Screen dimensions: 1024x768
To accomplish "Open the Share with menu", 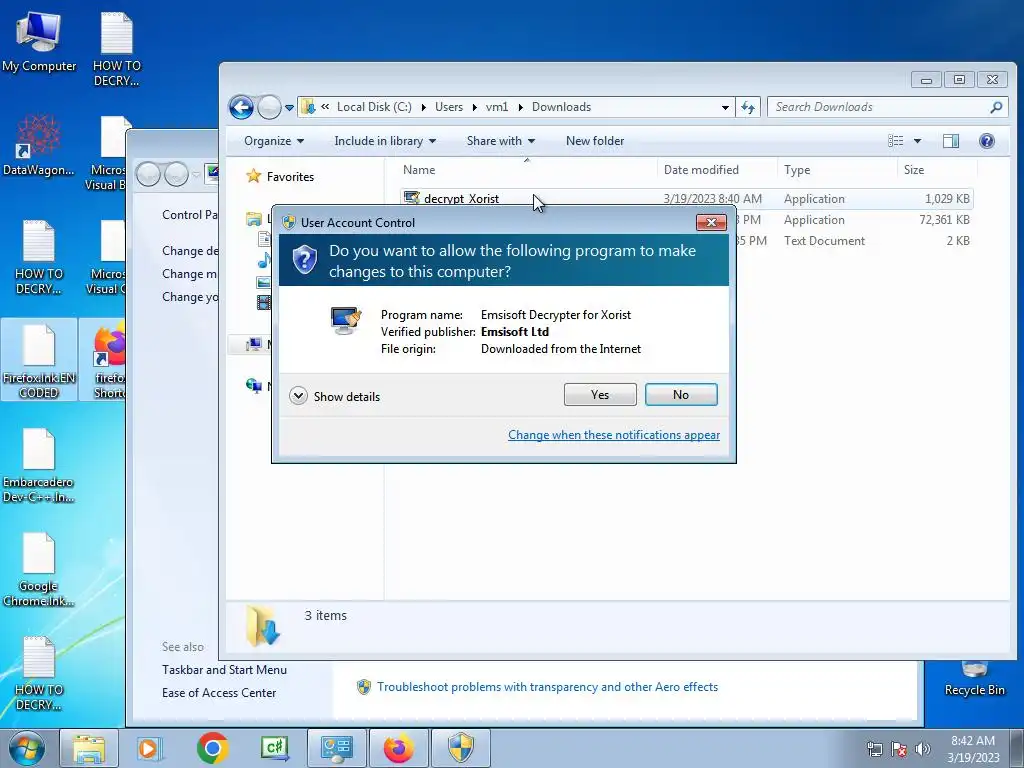I will [500, 141].
